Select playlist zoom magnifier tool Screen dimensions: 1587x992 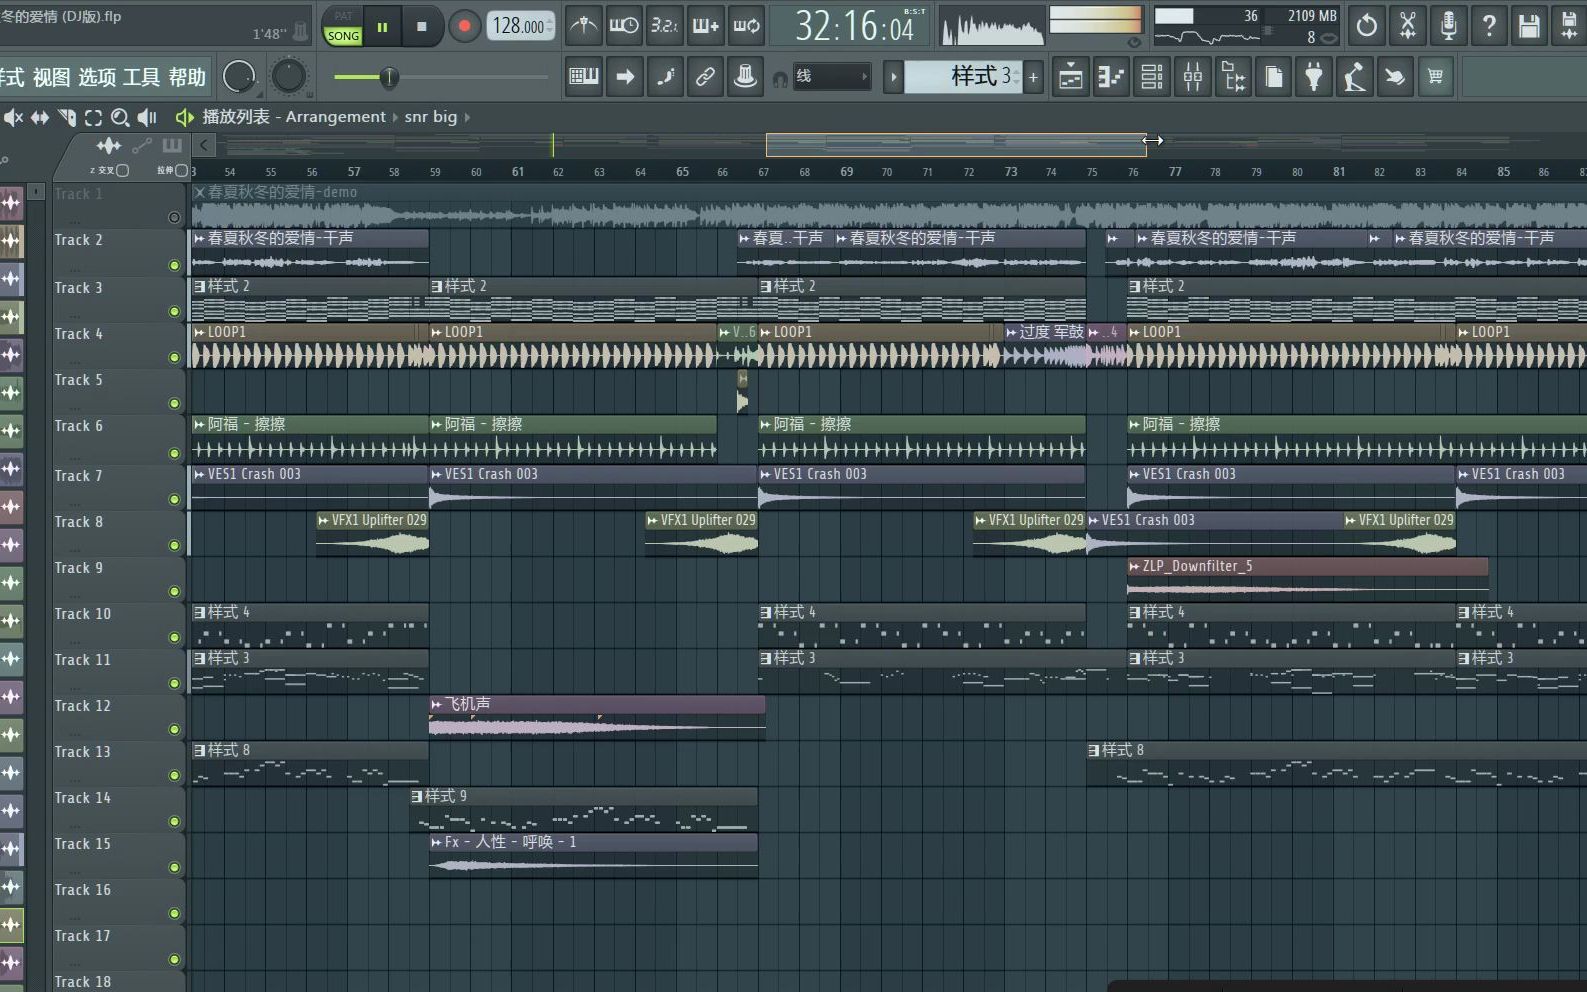pyautogui.click(x=120, y=117)
